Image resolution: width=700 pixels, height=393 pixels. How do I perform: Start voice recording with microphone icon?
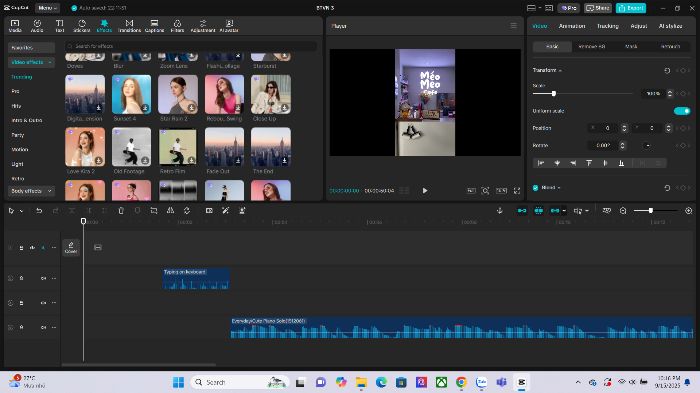(x=500, y=210)
